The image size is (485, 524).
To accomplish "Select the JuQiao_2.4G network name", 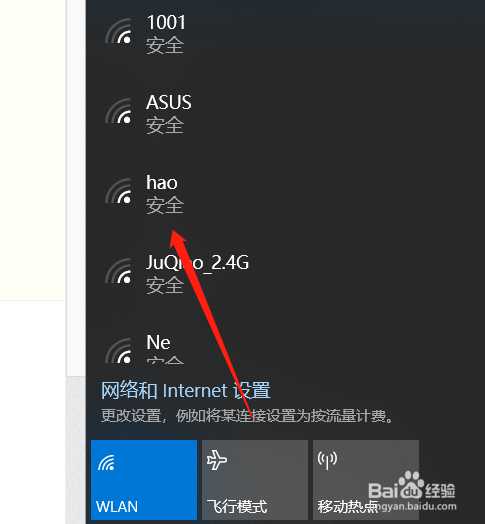I will click(x=197, y=263).
